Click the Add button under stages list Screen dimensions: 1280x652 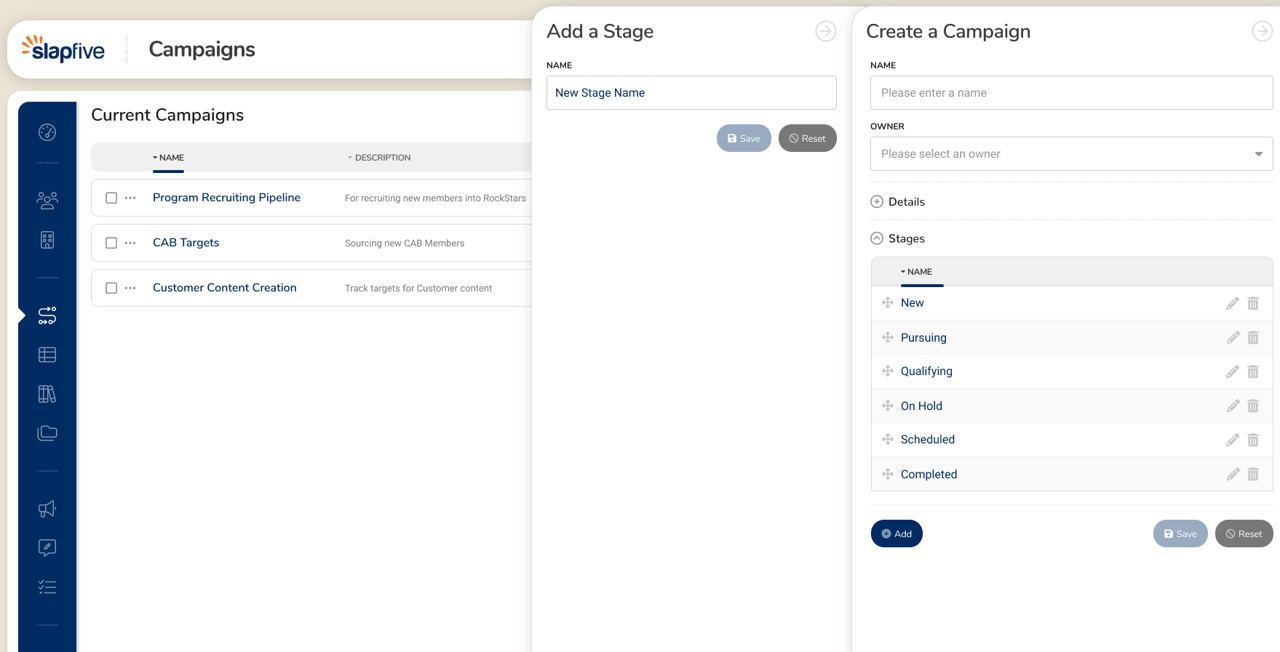tap(896, 534)
